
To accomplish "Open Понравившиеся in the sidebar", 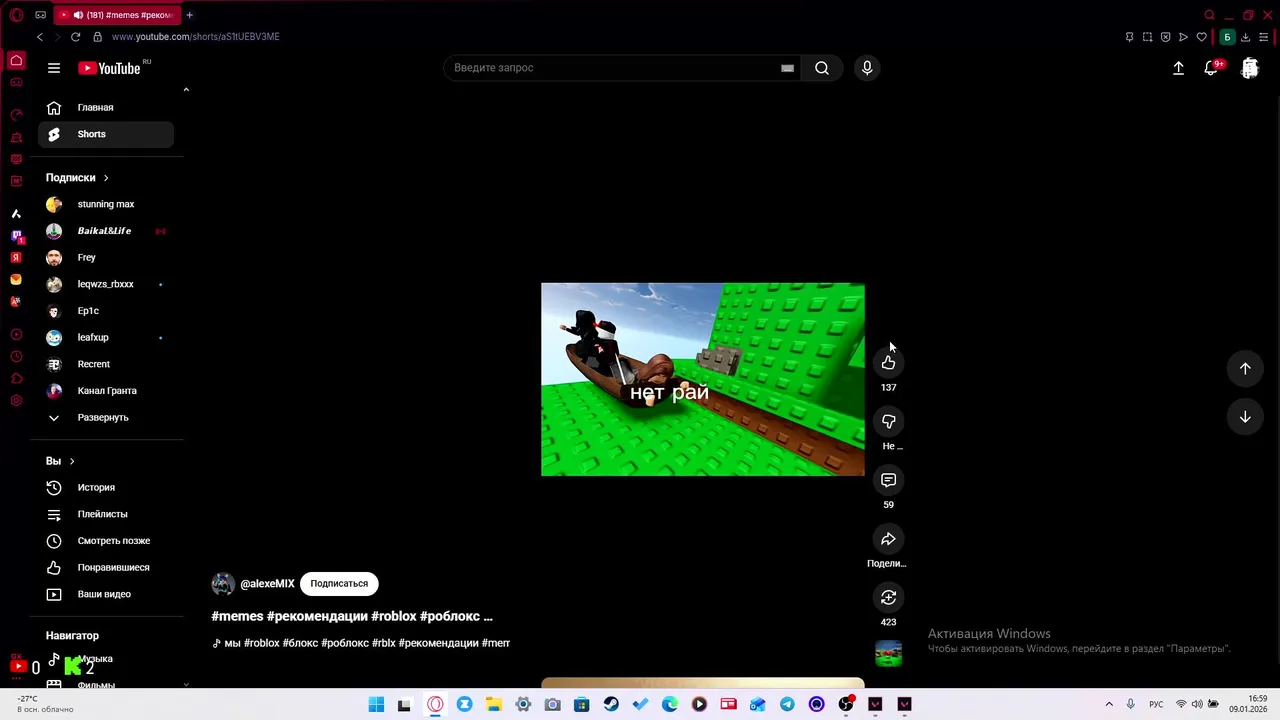I will pos(106,567).
